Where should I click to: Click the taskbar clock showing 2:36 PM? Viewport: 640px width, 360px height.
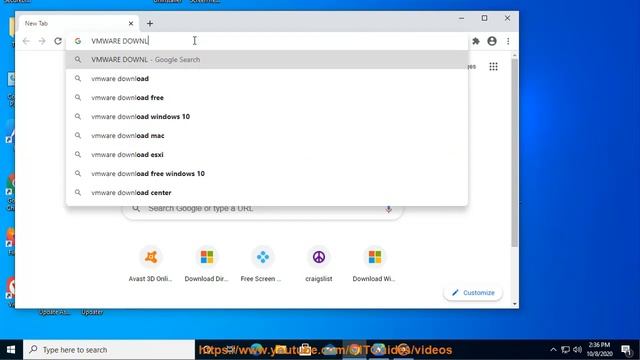[x=599, y=349]
